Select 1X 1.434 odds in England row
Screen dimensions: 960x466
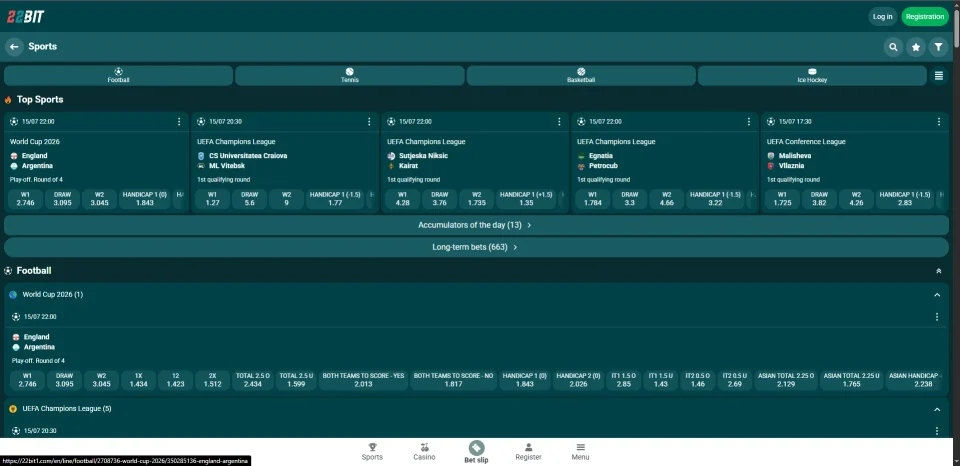[138, 380]
